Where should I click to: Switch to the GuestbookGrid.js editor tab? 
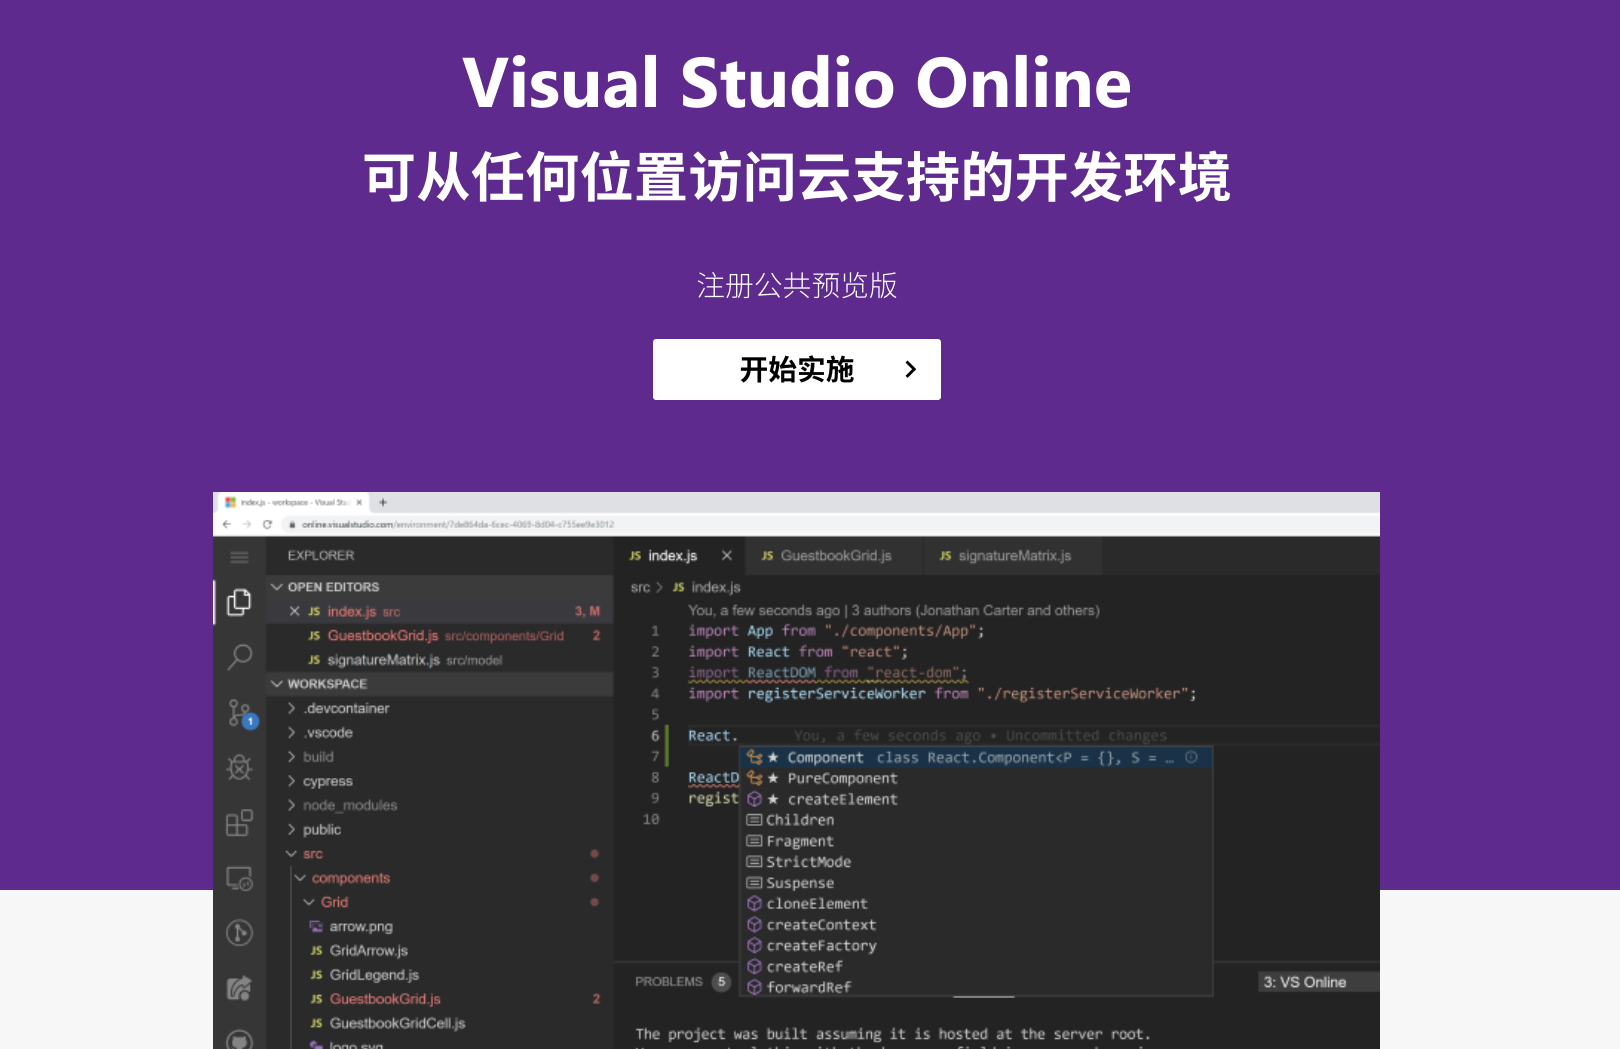tap(834, 556)
